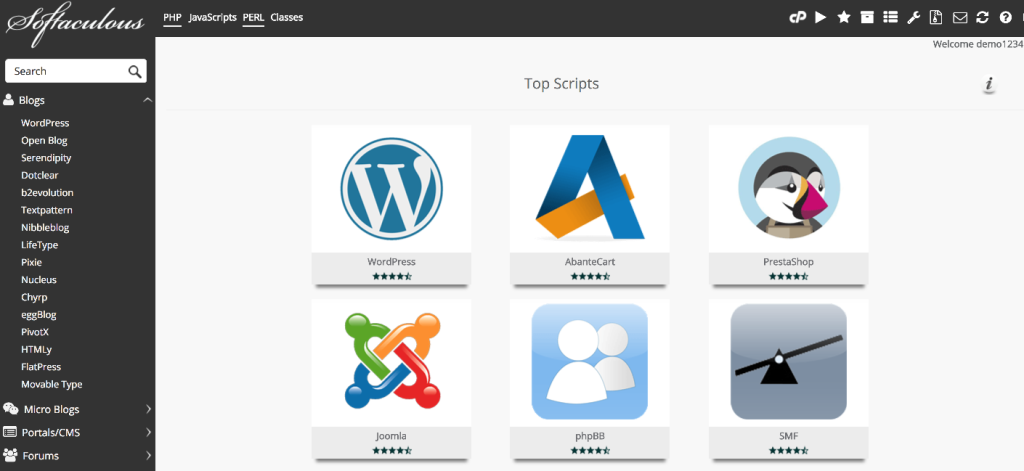Expand the Micro Blogs category chevron
The height and width of the screenshot is (471, 1024).
[148, 409]
